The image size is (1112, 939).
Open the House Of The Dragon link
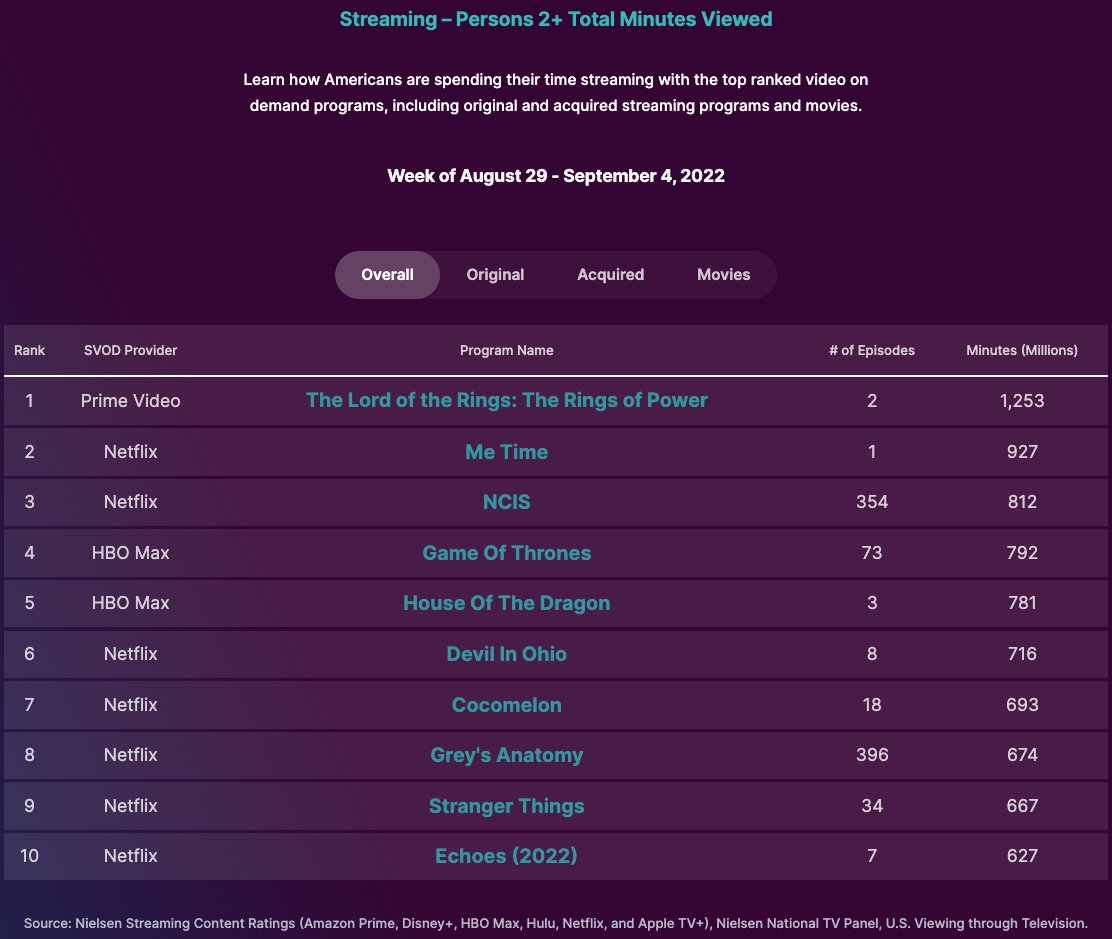[x=506, y=603]
